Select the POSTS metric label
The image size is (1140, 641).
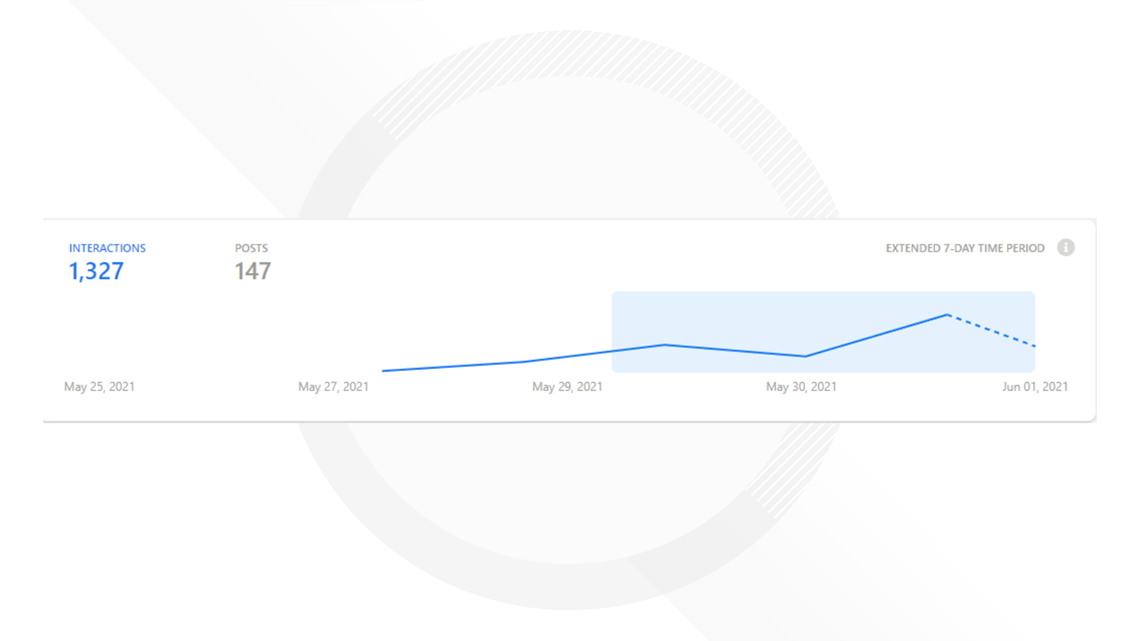click(251, 248)
